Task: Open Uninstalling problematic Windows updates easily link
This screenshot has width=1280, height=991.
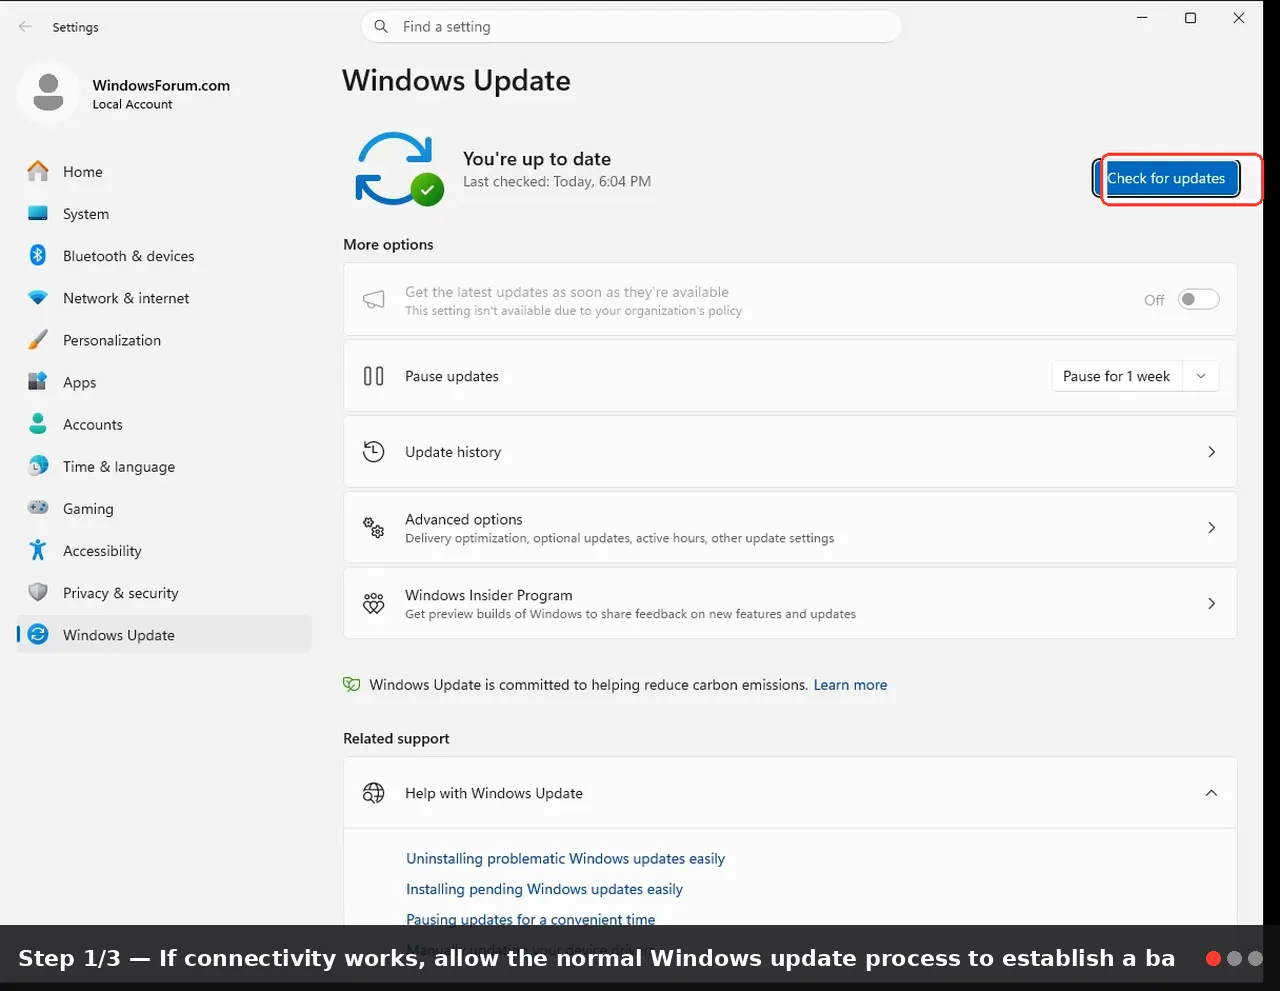Action: point(565,859)
